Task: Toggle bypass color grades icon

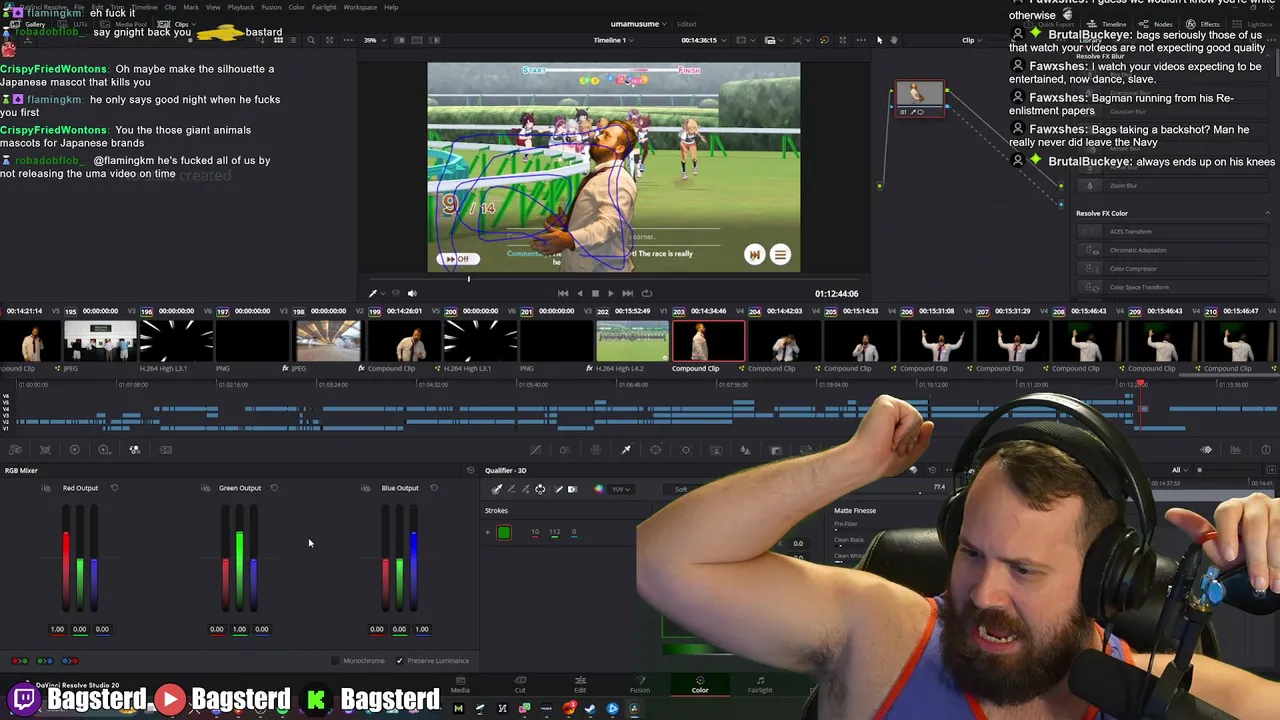Action: pyautogui.click(x=824, y=40)
